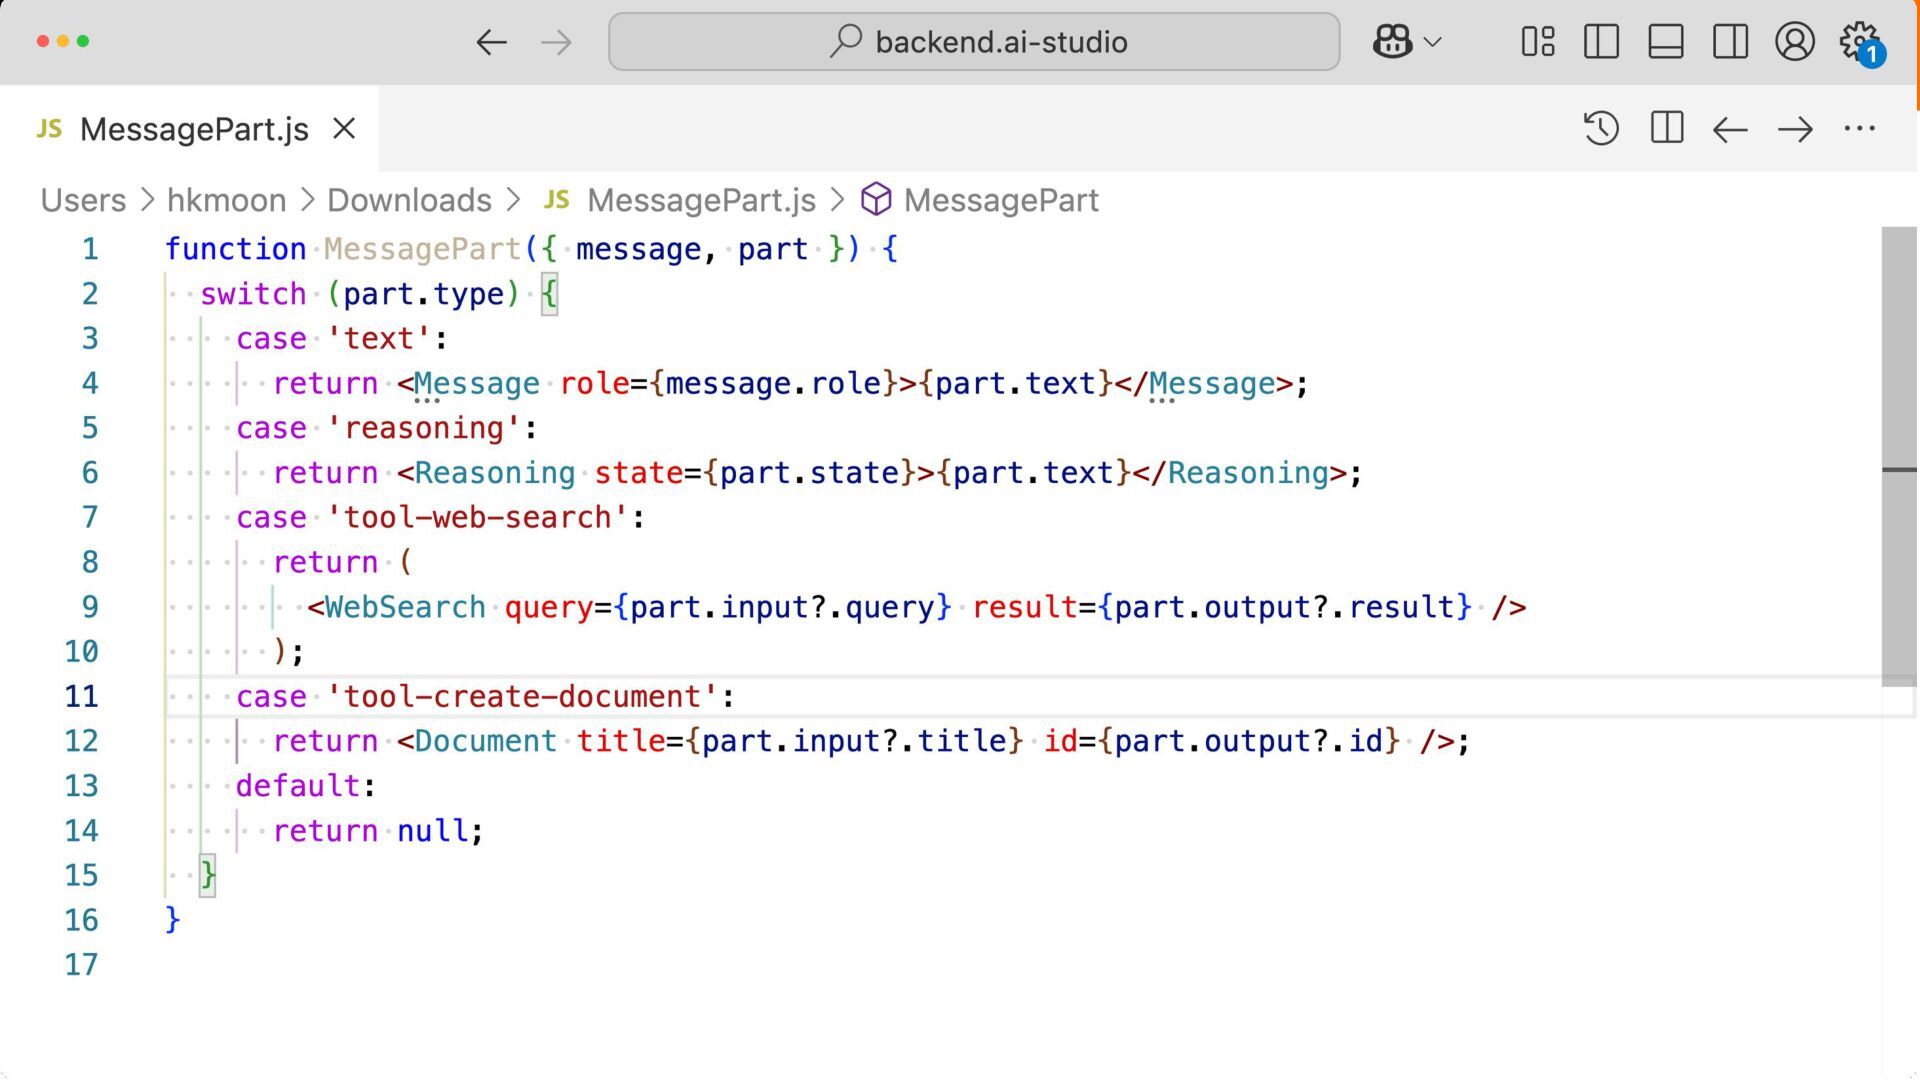Click the backend.ai-studio search box
The width and height of the screenshot is (1920, 1080).
click(x=973, y=42)
